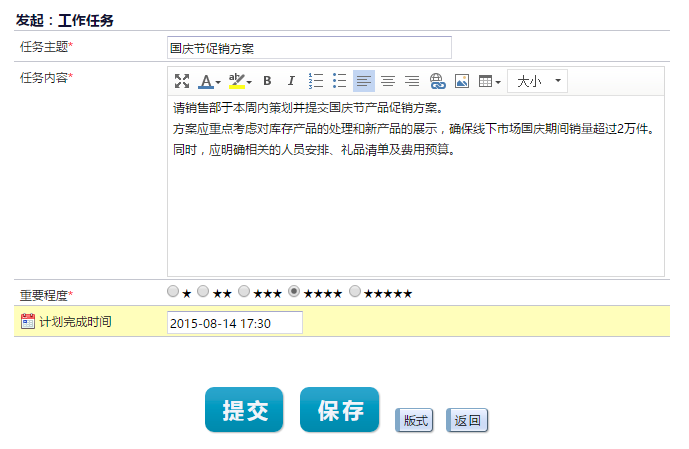Click the 版式 layout button
The image size is (689, 449).
click(414, 420)
